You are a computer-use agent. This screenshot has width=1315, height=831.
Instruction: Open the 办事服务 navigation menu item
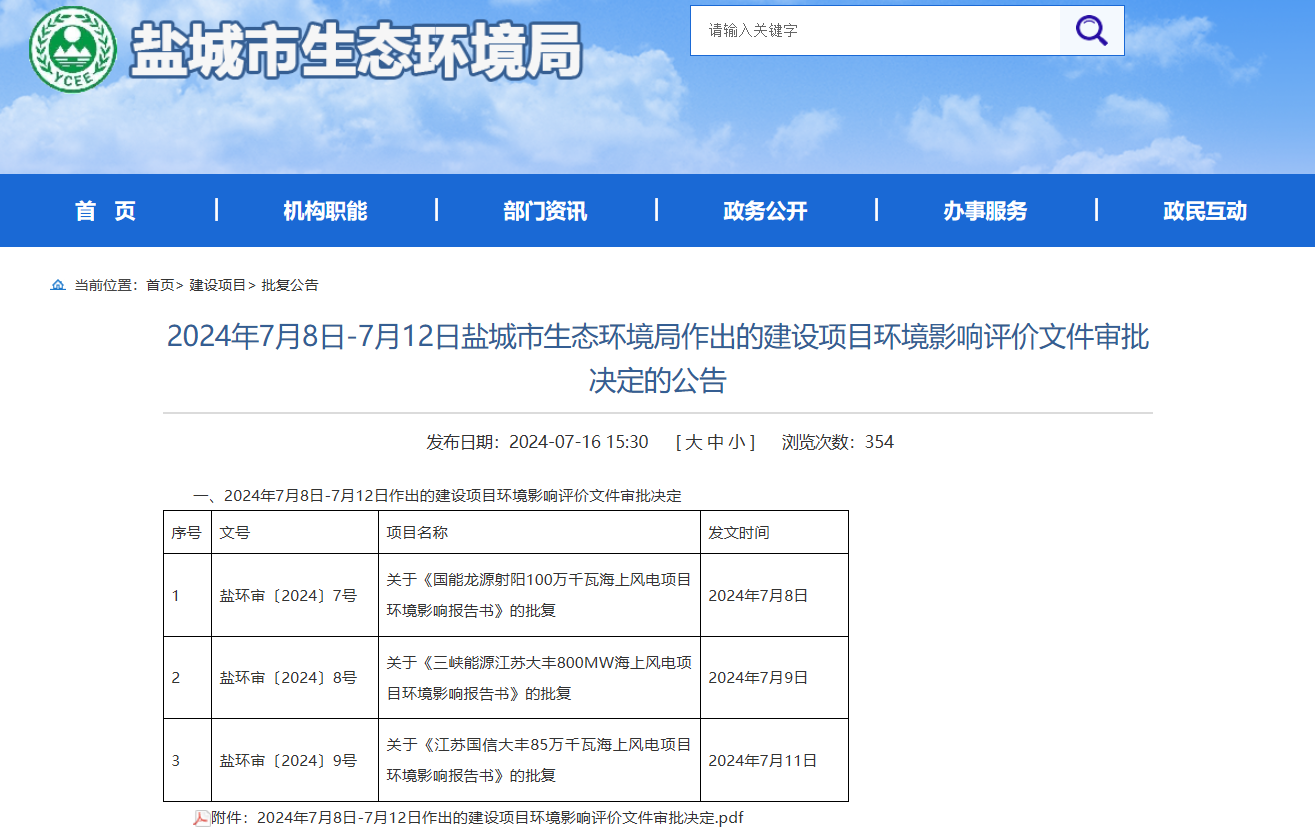point(984,211)
